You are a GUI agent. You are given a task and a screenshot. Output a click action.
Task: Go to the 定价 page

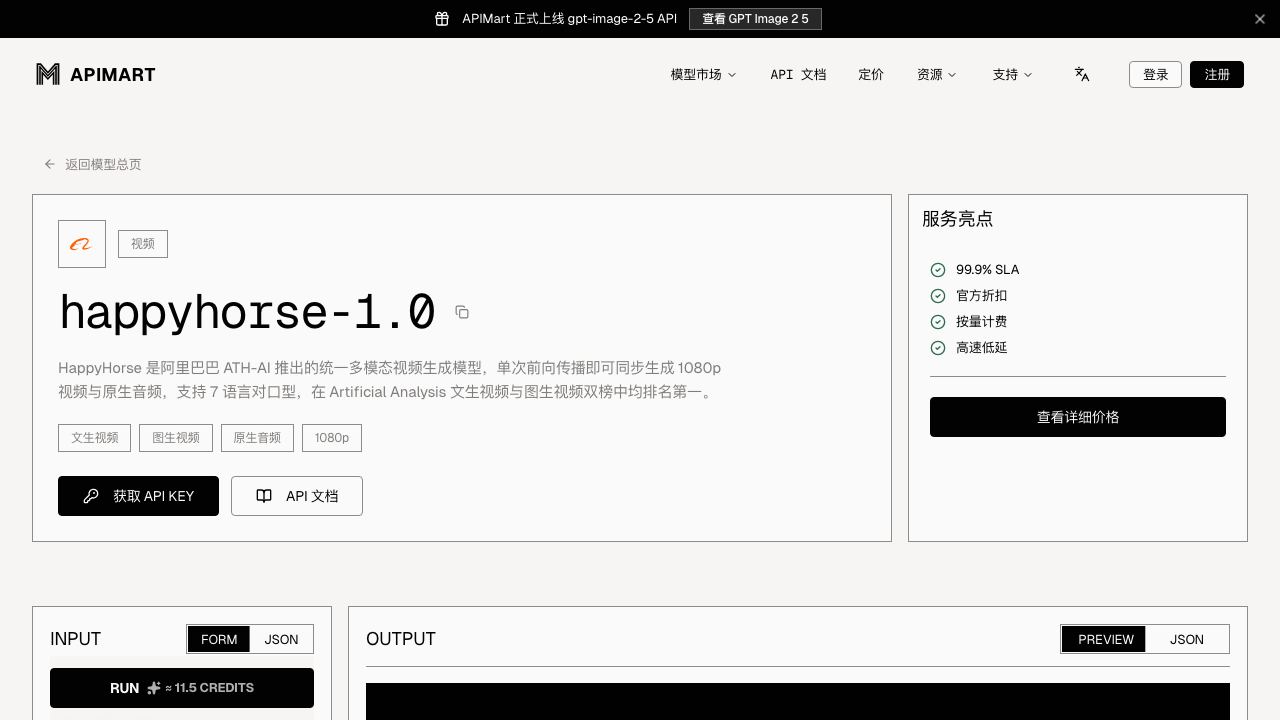(x=871, y=75)
